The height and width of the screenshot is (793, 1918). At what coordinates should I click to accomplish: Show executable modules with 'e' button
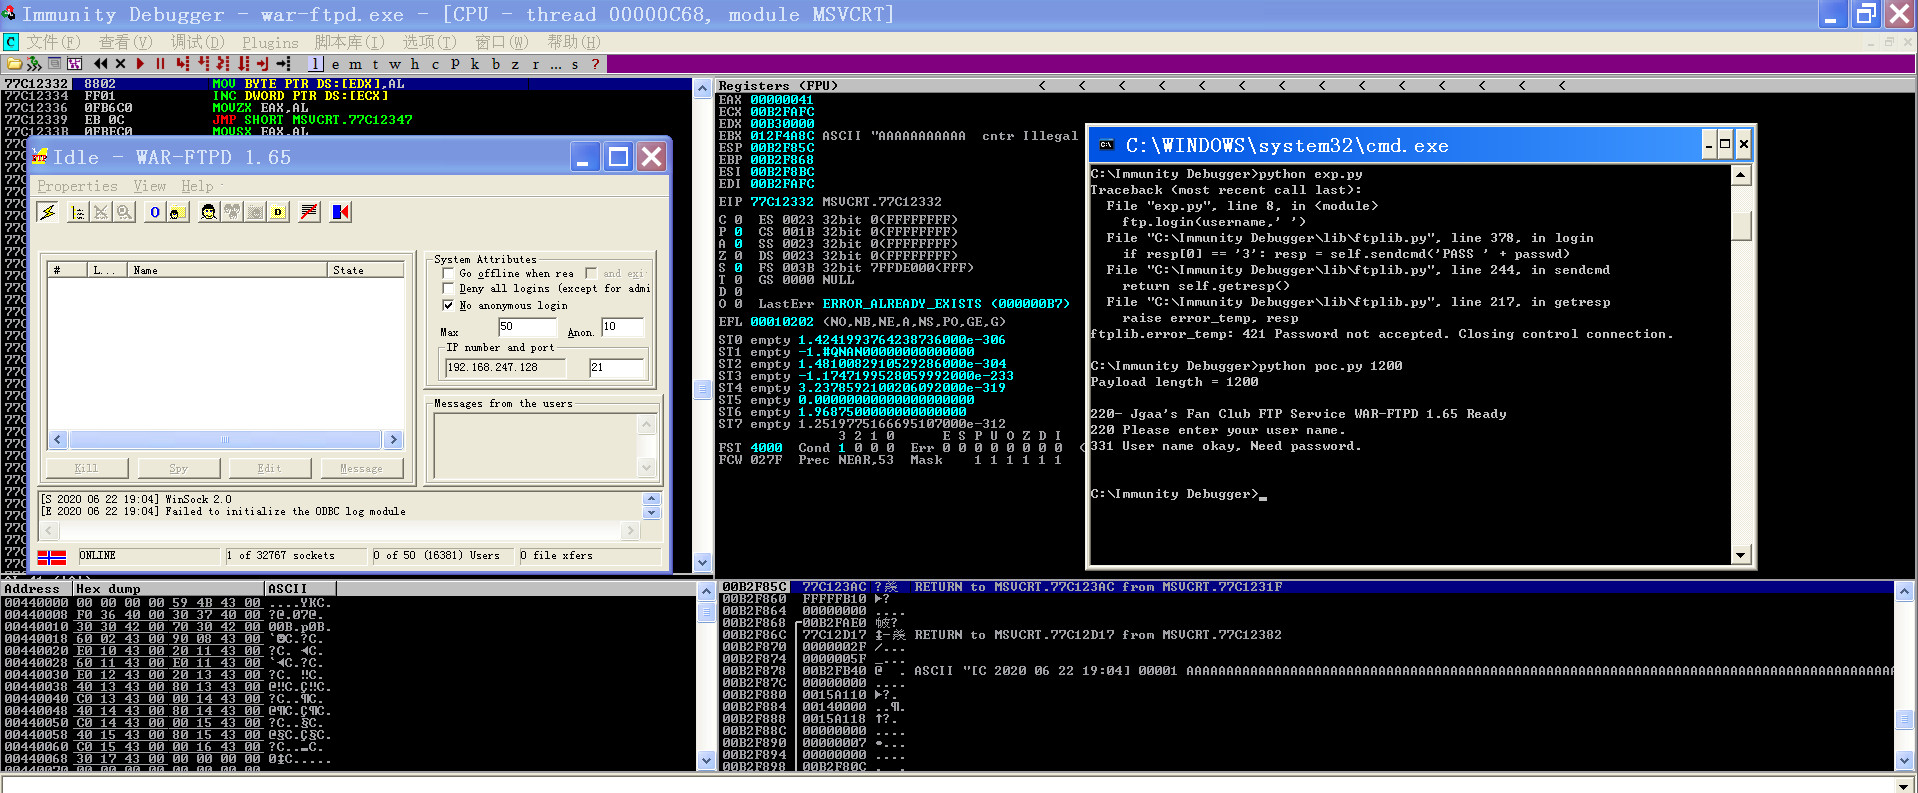335,64
